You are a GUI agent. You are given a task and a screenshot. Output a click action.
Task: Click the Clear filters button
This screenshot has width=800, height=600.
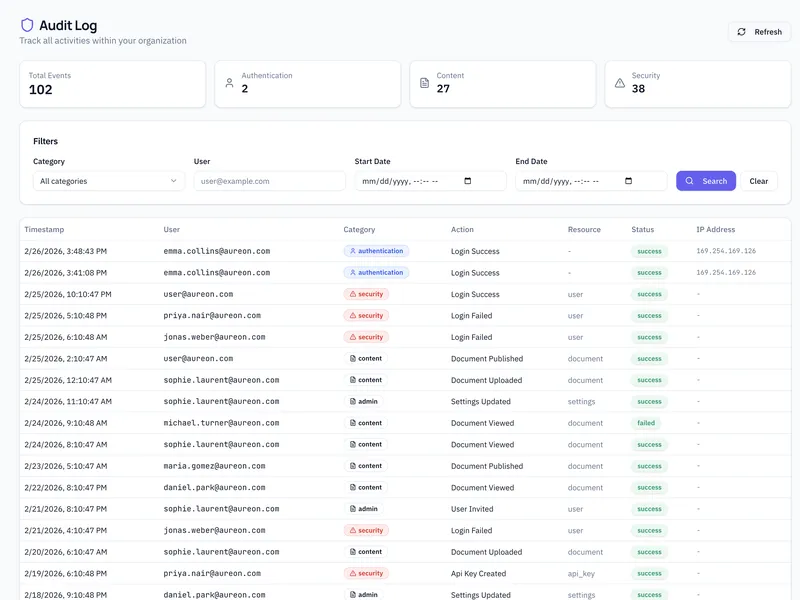(758, 181)
